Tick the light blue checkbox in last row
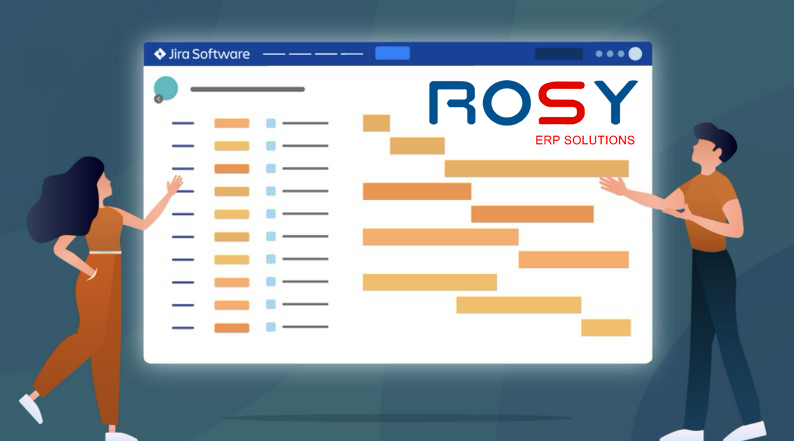 (x=271, y=327)
